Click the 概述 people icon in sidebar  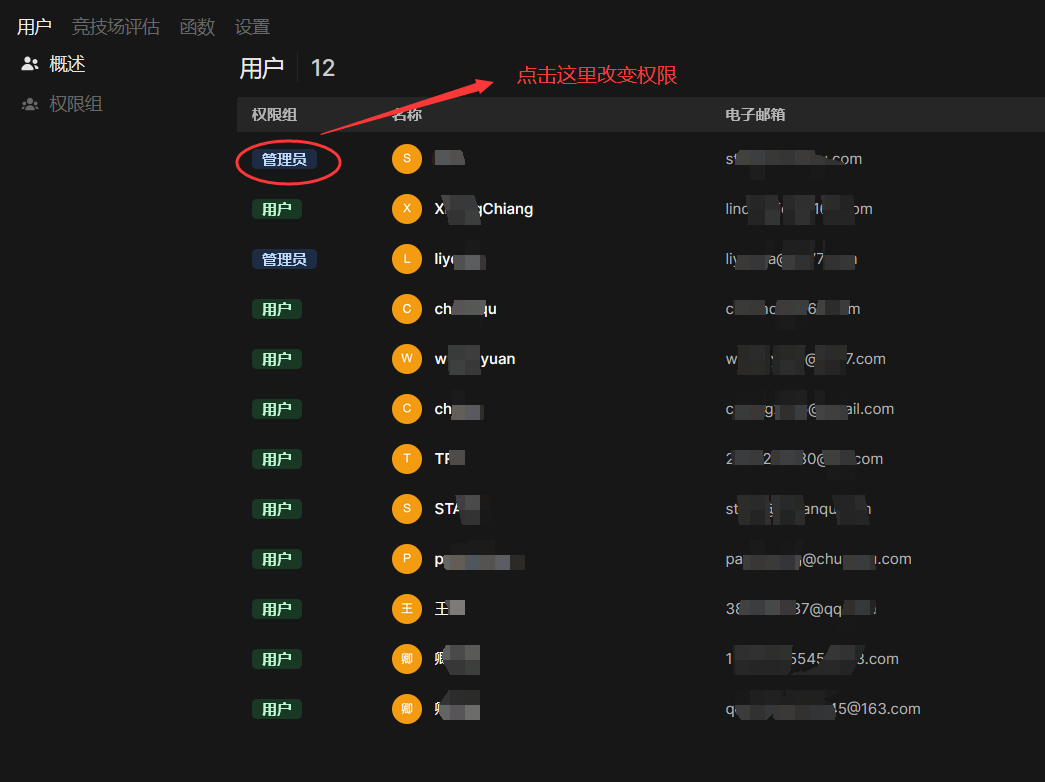[x=30, y=64]
